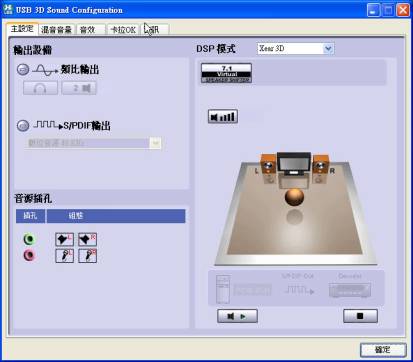Click the right microphone jack icon

click(x=87, y=256)
